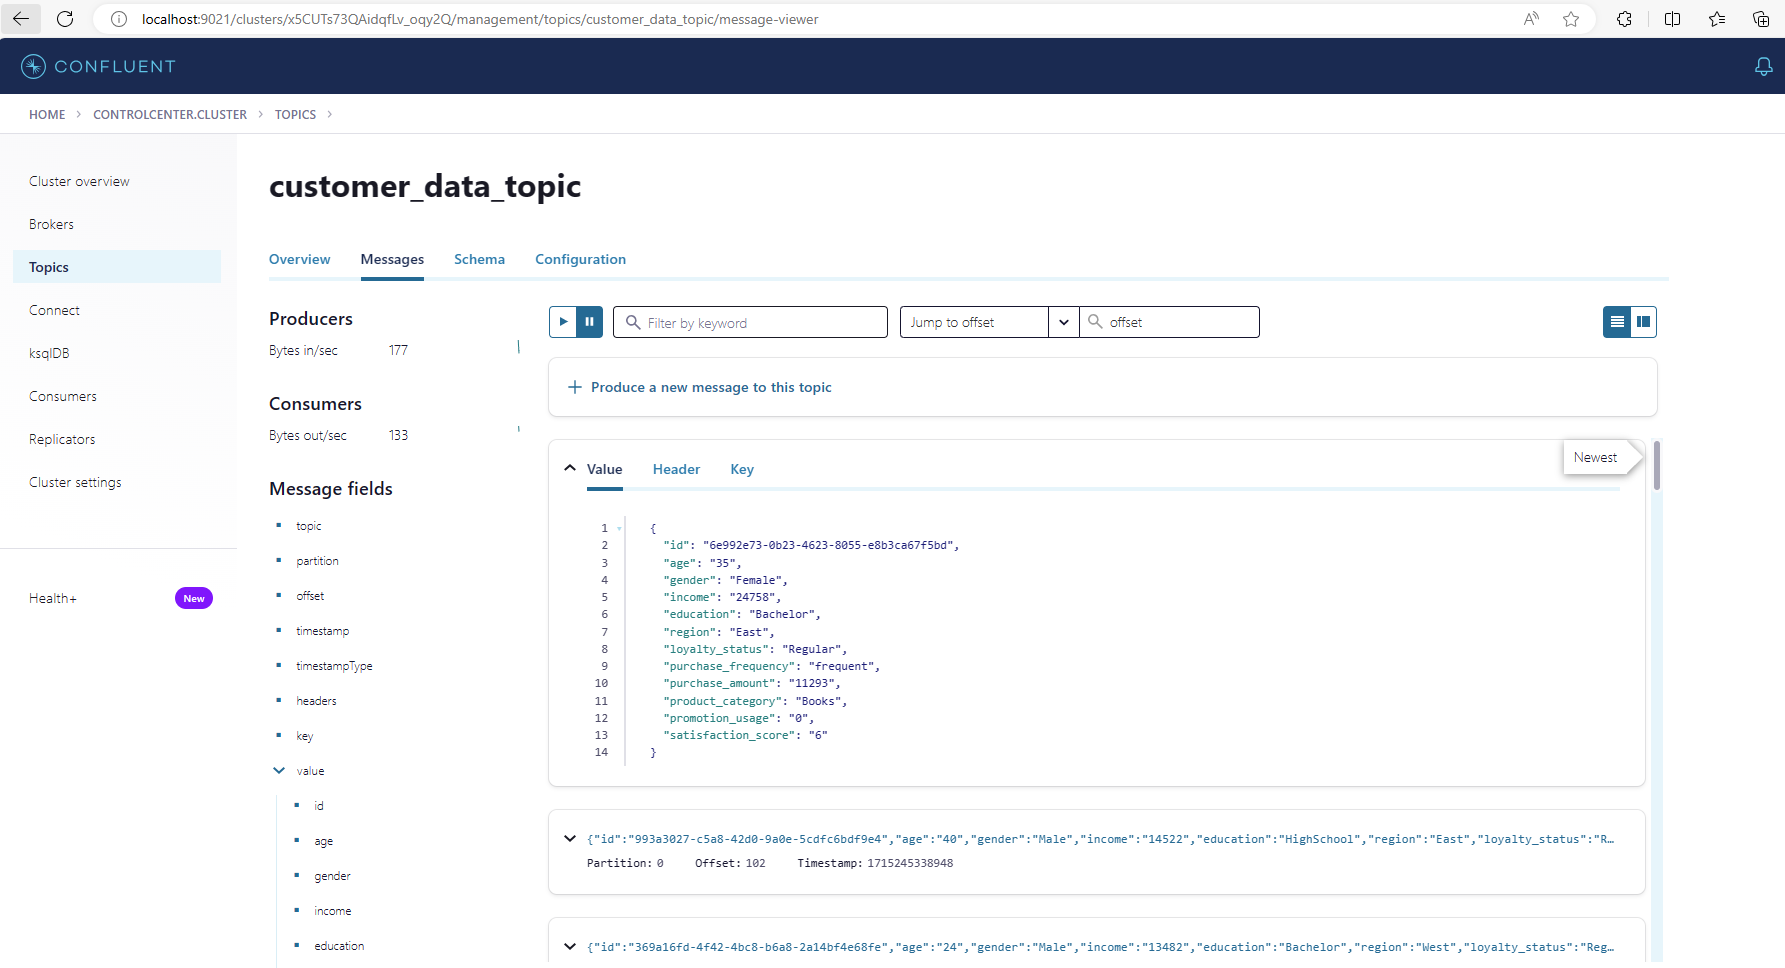Select the timestampType message field
Image resolution: width=1785 pixels, height=968 pixels.
point(334,666)
